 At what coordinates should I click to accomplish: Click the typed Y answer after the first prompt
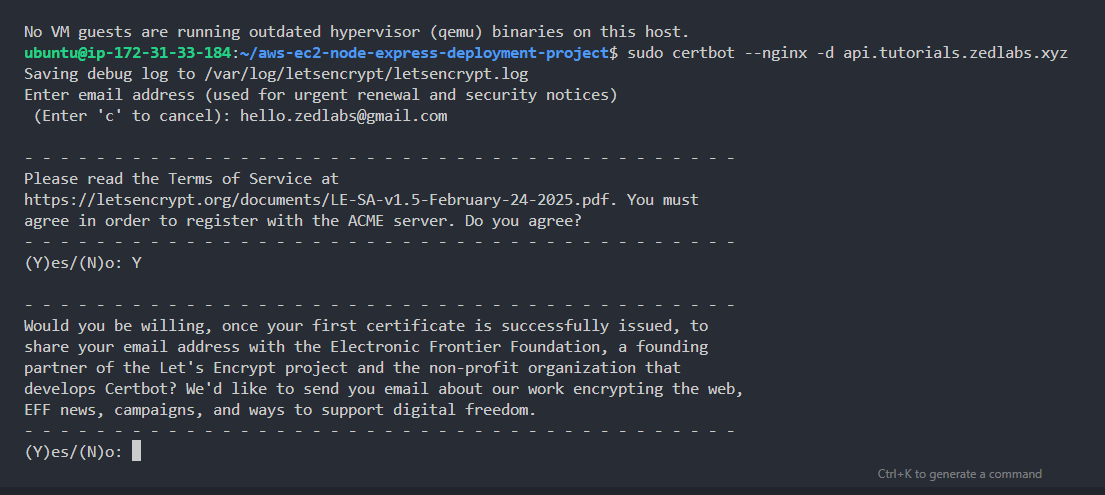pyautogui.click(x=136, y=263)
